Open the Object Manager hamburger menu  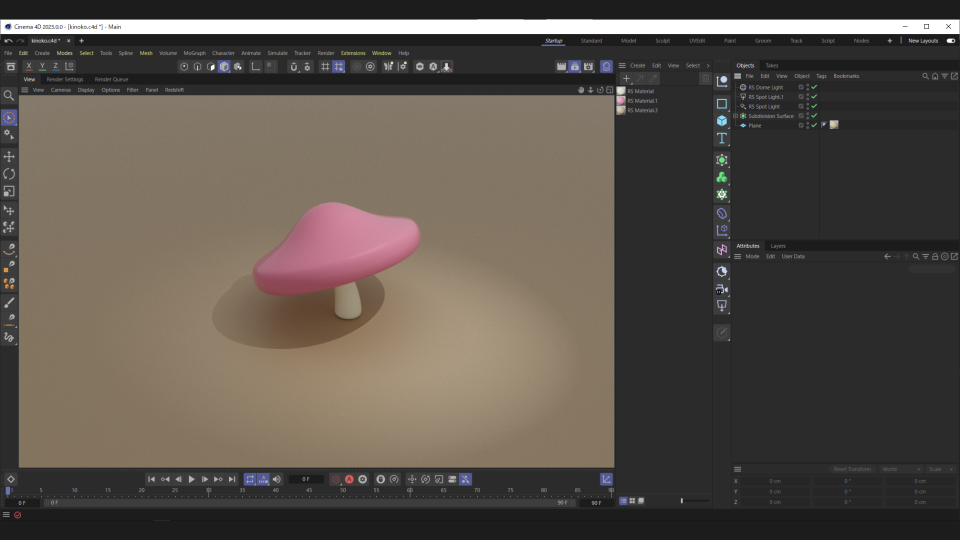(738, 76)
